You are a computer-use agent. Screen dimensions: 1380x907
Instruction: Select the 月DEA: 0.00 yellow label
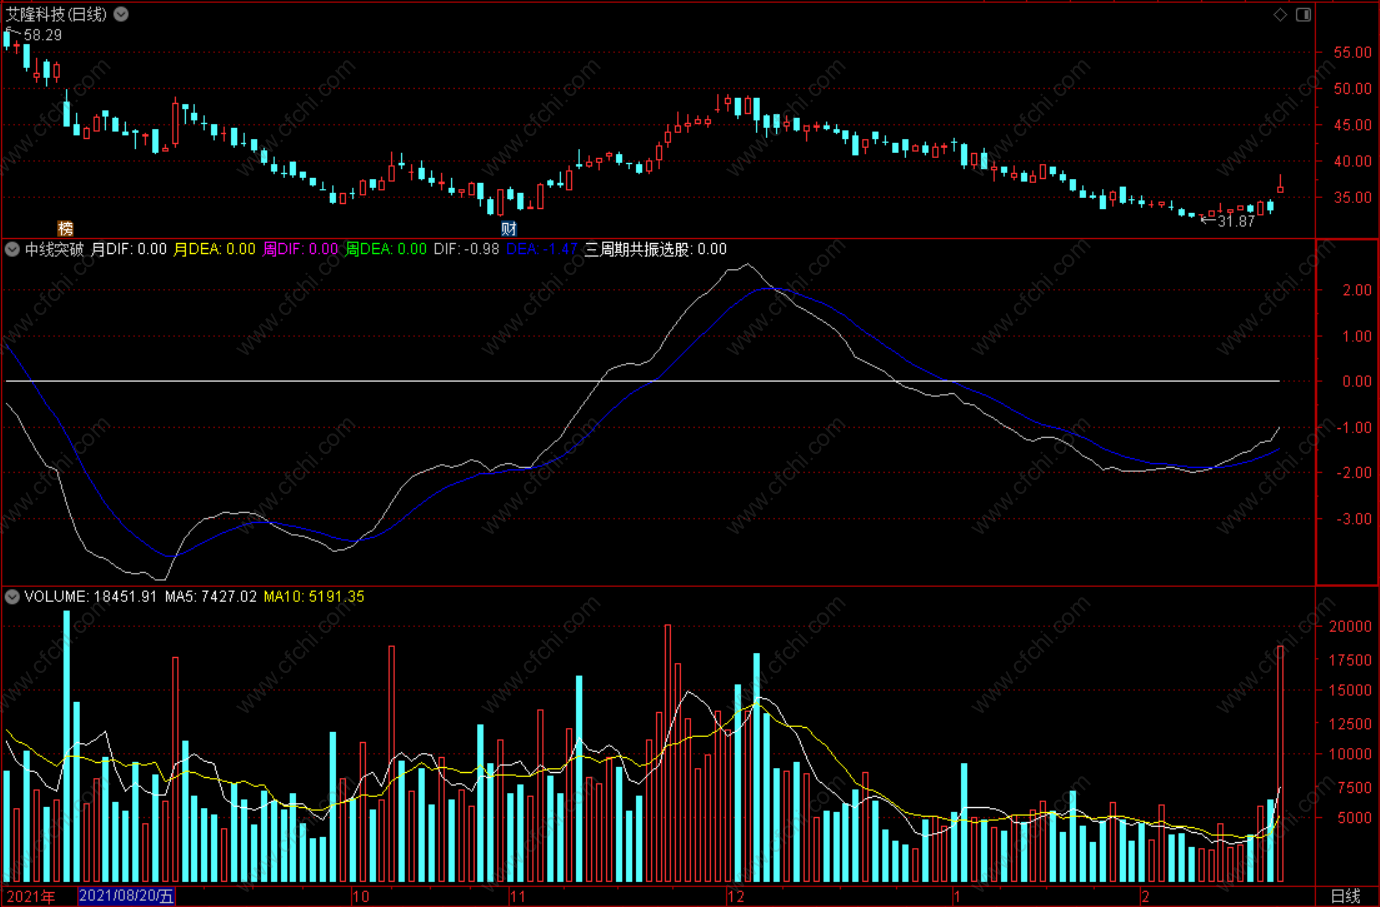pos(214,249)
